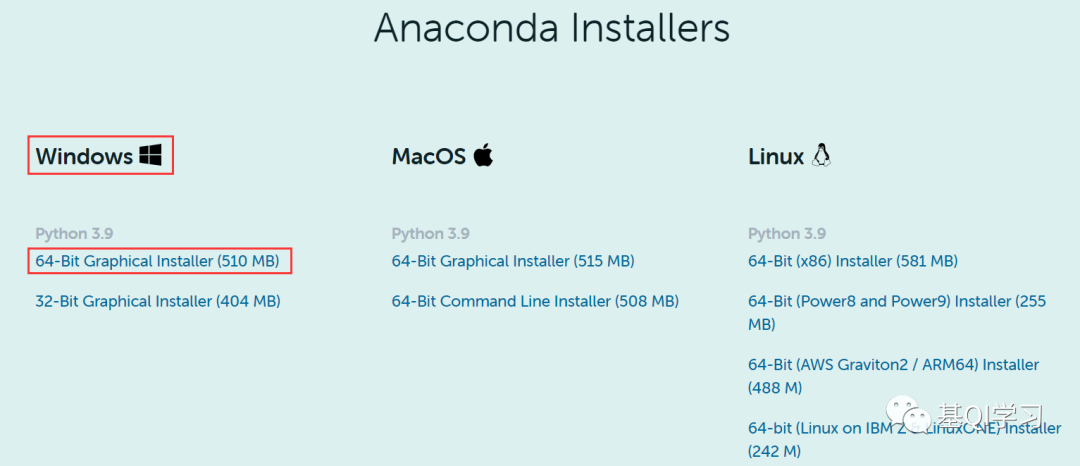This screenshot has height=466, width=1080.
Task: Click the Linux penguin icon
Action: tap(820, 156)
